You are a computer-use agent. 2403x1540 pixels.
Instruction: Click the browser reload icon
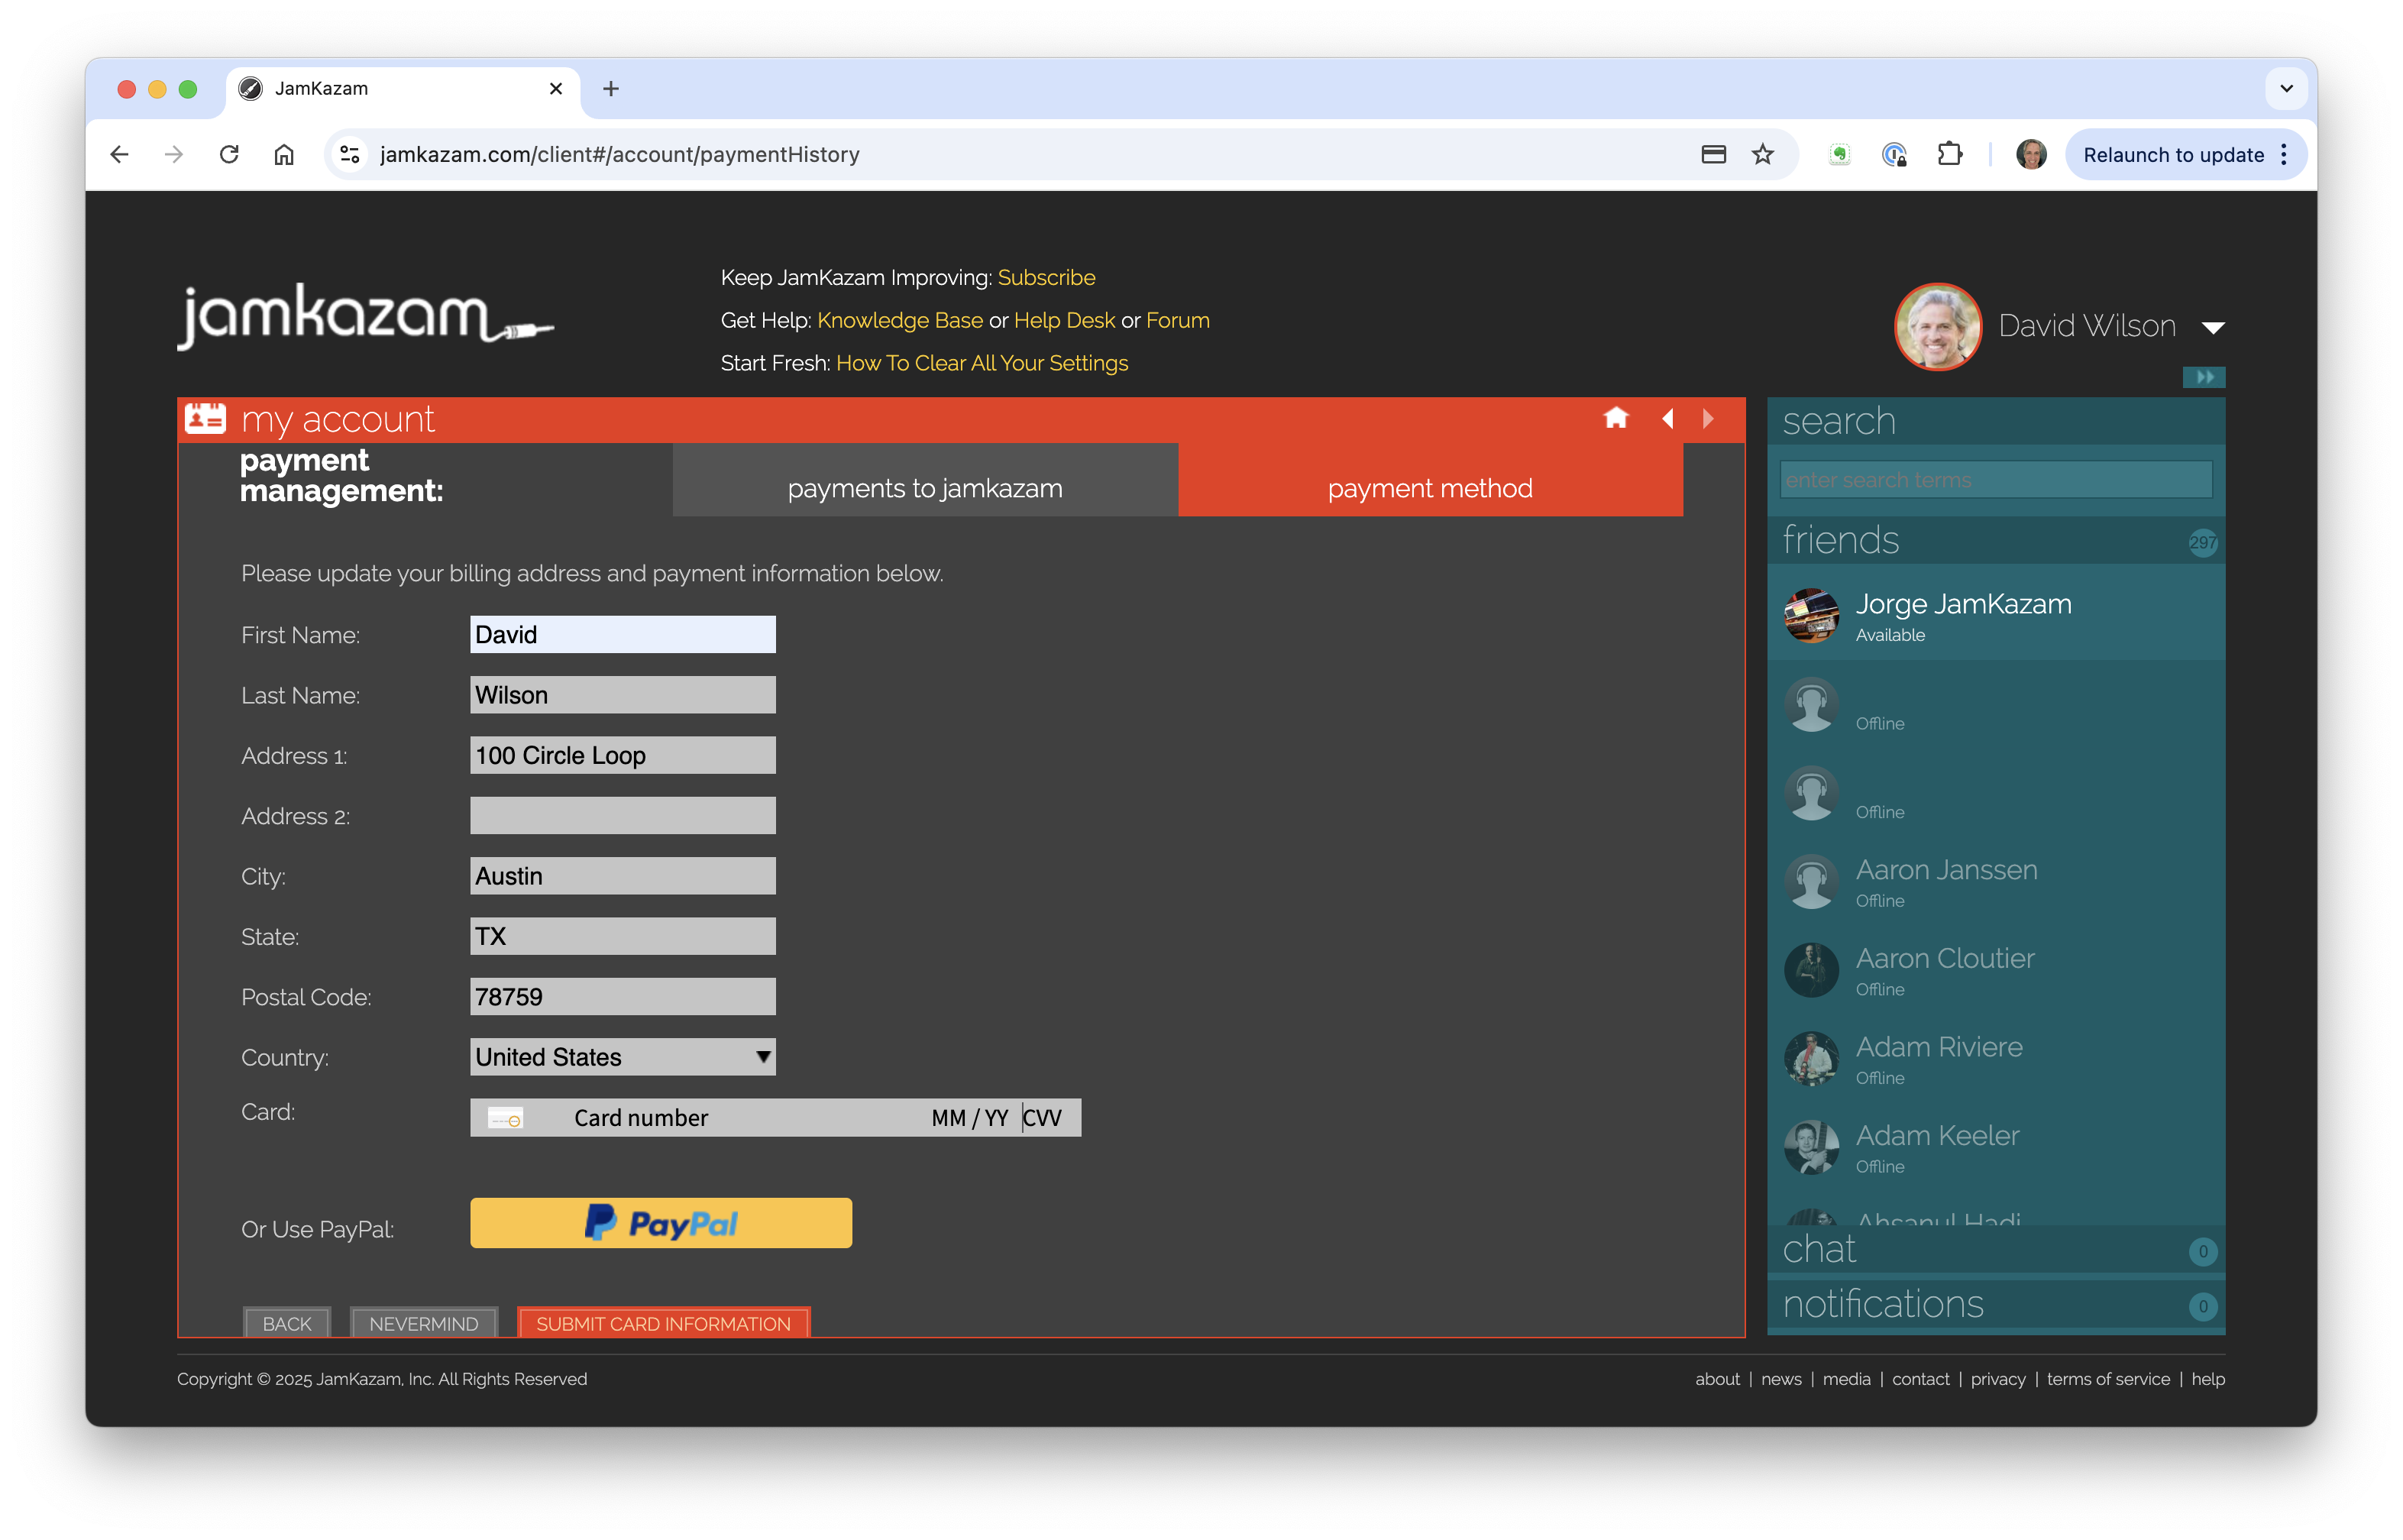[229, 154]
